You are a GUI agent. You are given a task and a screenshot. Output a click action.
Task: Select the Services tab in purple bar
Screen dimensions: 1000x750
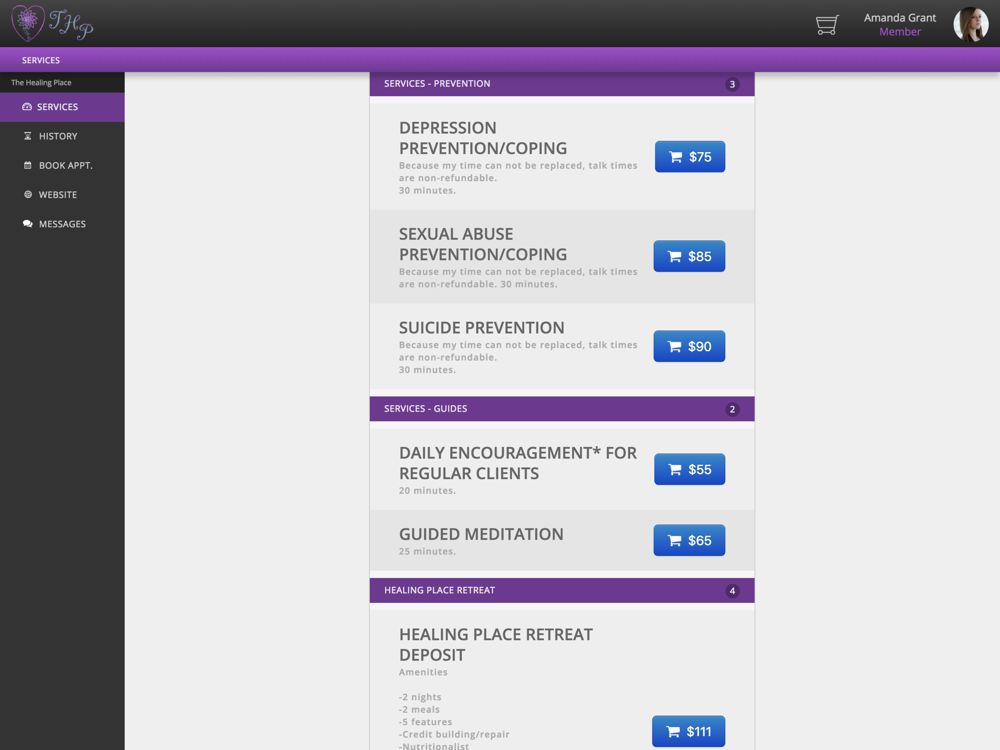click(x=41, y=60)
